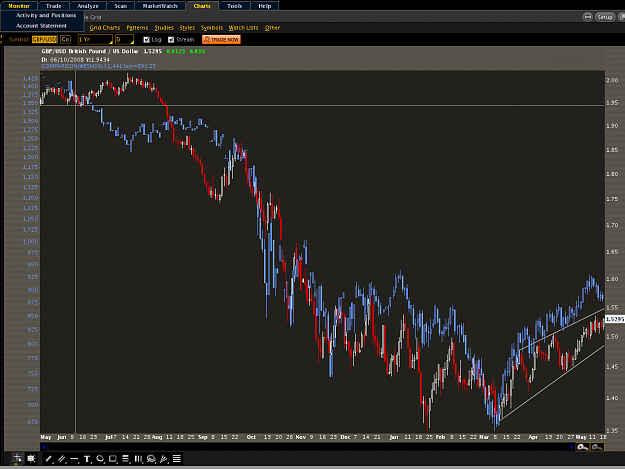Select the vertical time lines tool
The height and width of the screenshot is (469, 625).
pyautogui.click(x=138, y=459)
